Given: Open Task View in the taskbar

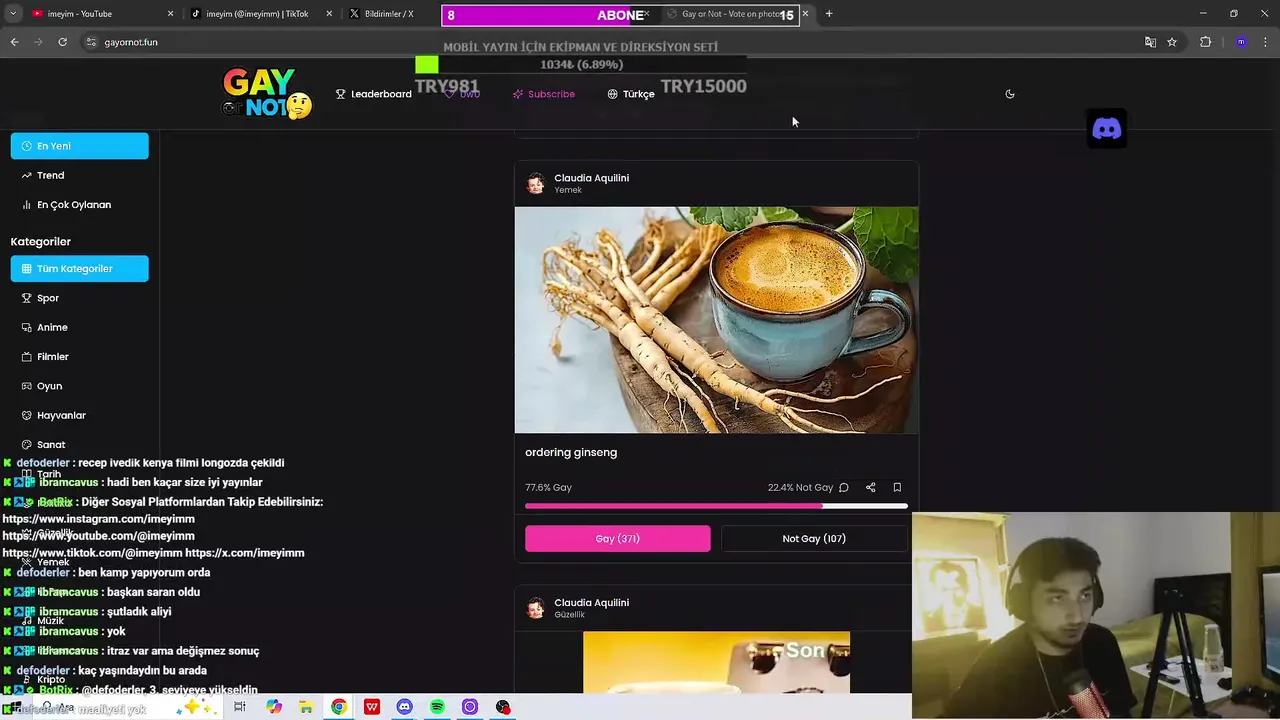Looking at the screenshot, I should [240, 707].
